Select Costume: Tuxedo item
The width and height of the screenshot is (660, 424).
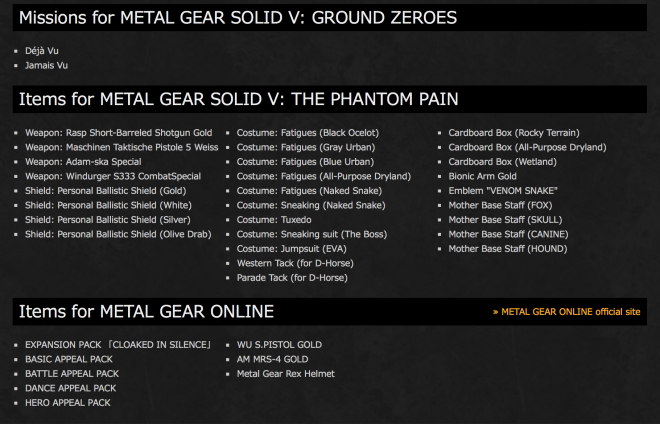click(x=274, y=220)
